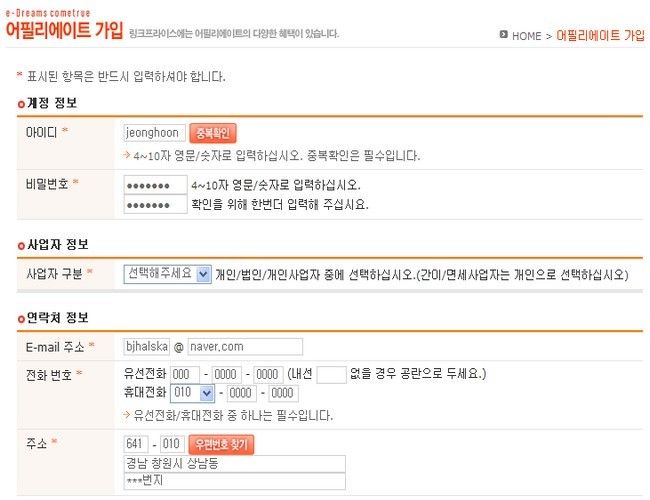
Task: Click the HOME arrow icon in breadcrumb
Action: (503, 34)
